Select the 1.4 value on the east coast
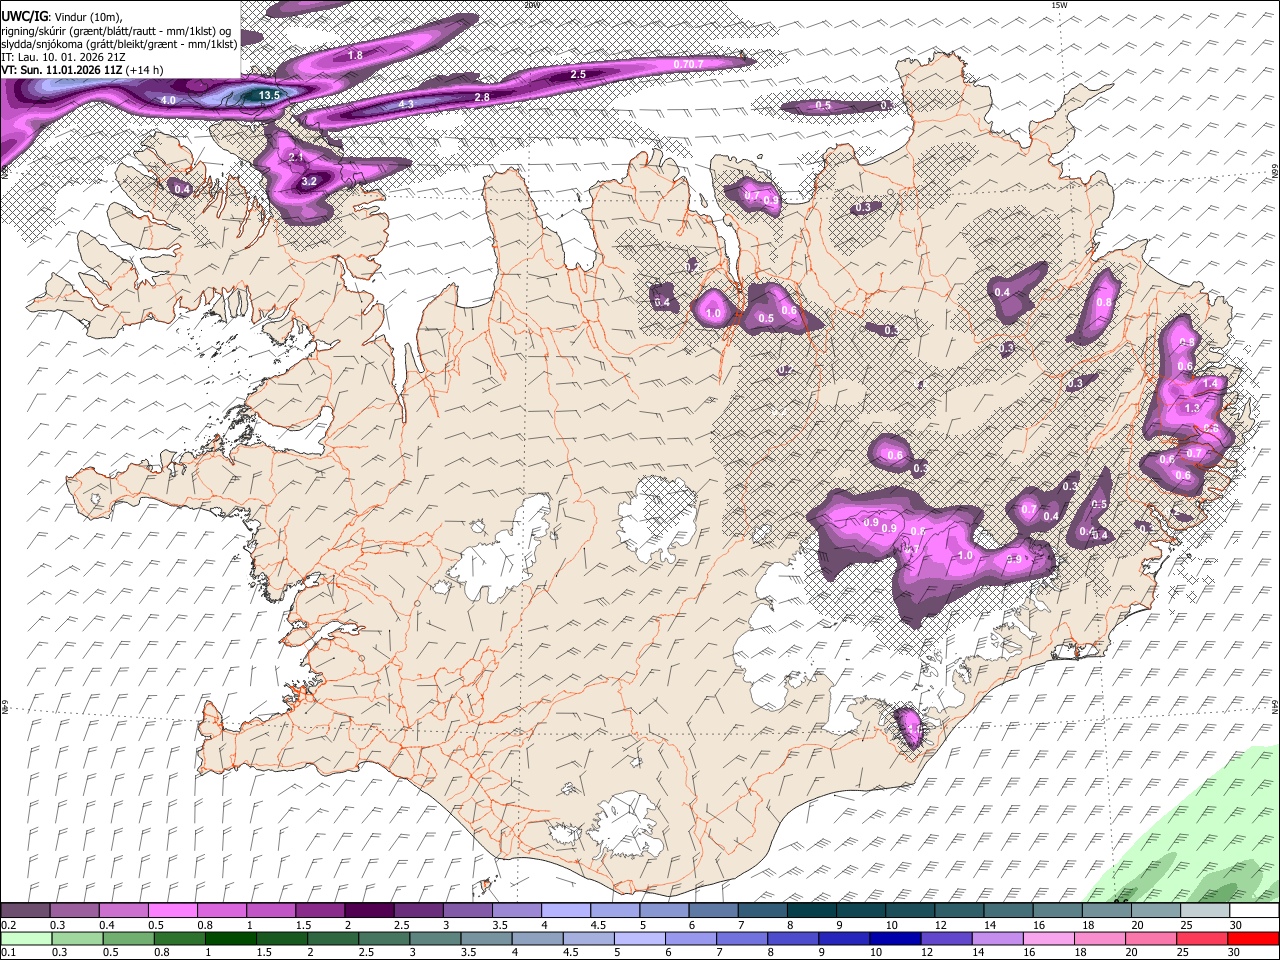The image size is (1280, 960). [x=1211, y=383]
